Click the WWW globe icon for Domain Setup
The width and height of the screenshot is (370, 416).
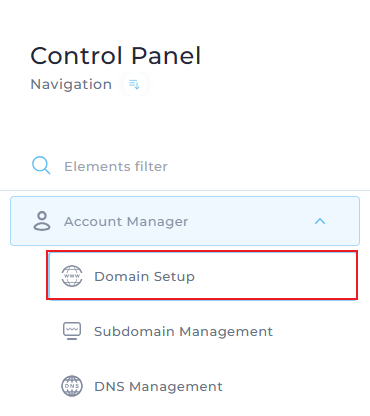[72, 276]
